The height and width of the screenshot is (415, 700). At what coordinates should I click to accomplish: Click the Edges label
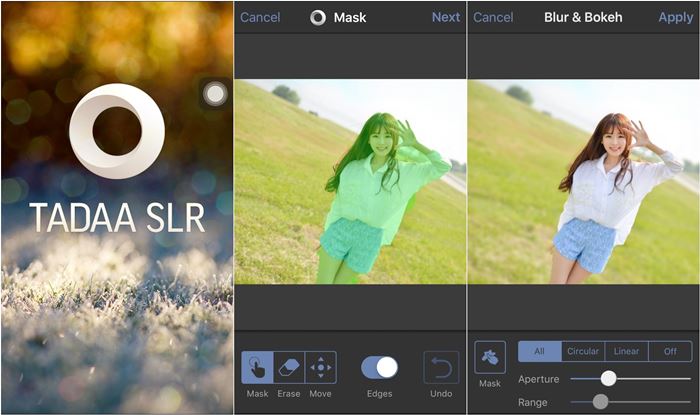click(x=379, y=394)
